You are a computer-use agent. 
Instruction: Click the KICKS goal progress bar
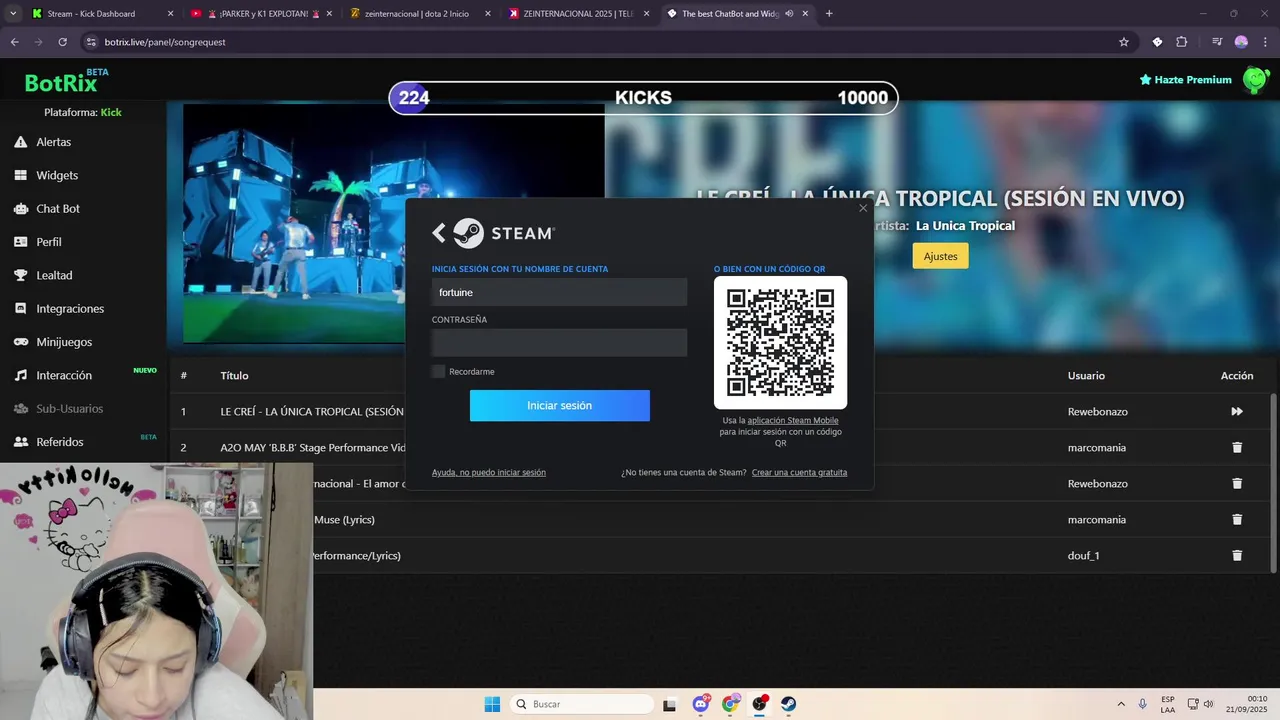(643, 98)
